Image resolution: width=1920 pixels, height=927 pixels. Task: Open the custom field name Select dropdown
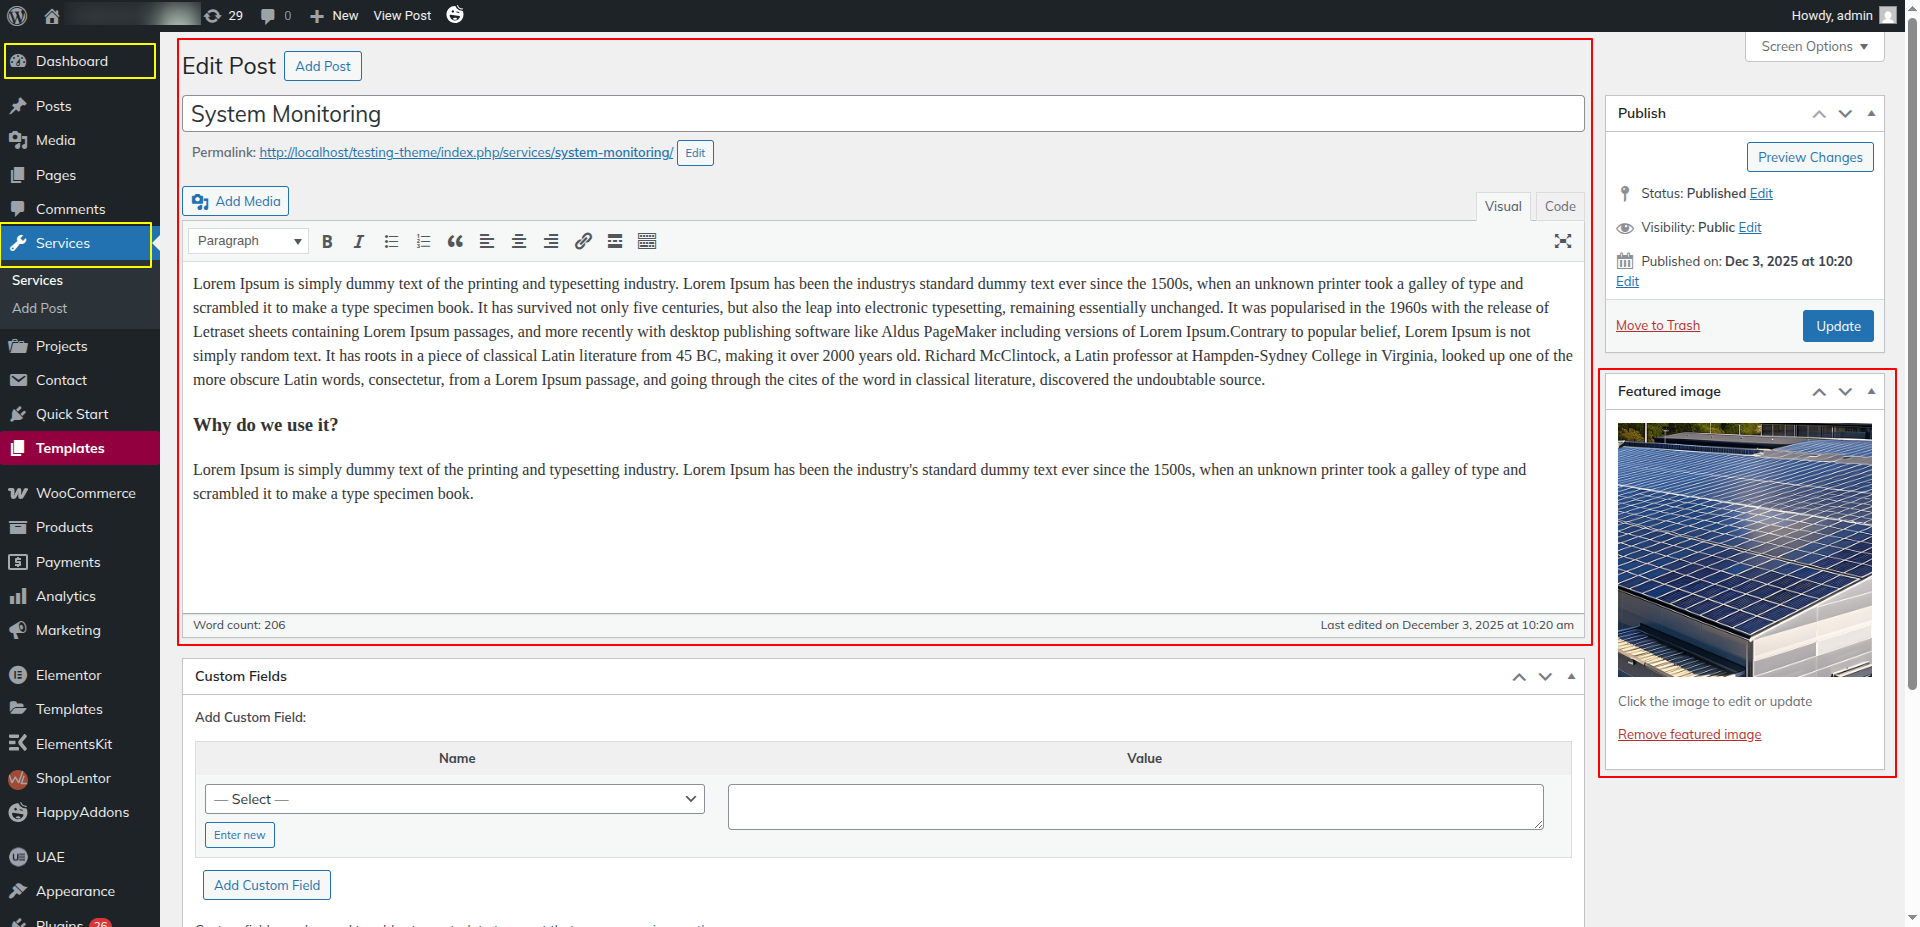pyautogui.click(x=455, y=799)
